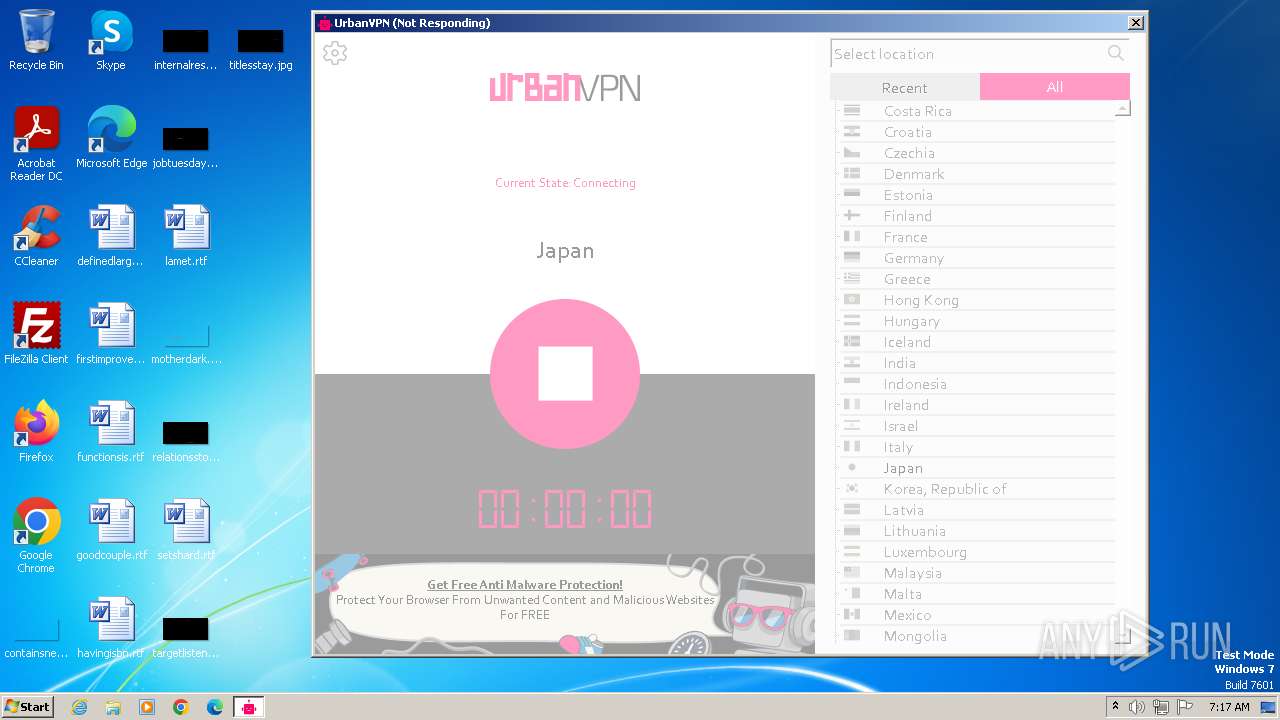
Task: Choose Finland as VPN location
Action: tap(976, 216)
